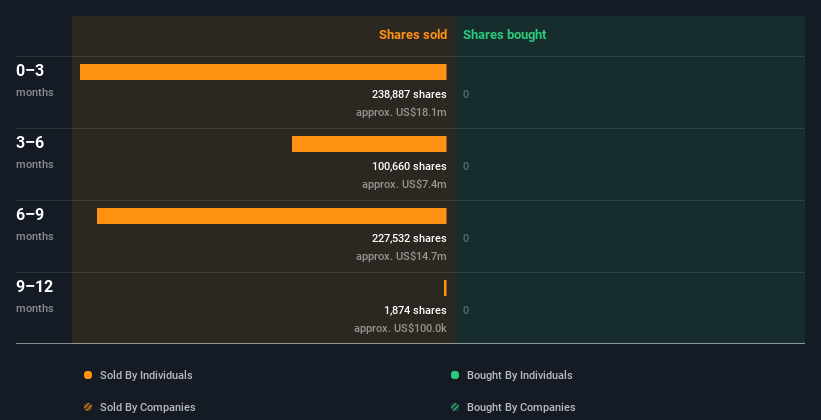
Task: Click the 6–9 months row label
Action: click(x=35, y=224)
